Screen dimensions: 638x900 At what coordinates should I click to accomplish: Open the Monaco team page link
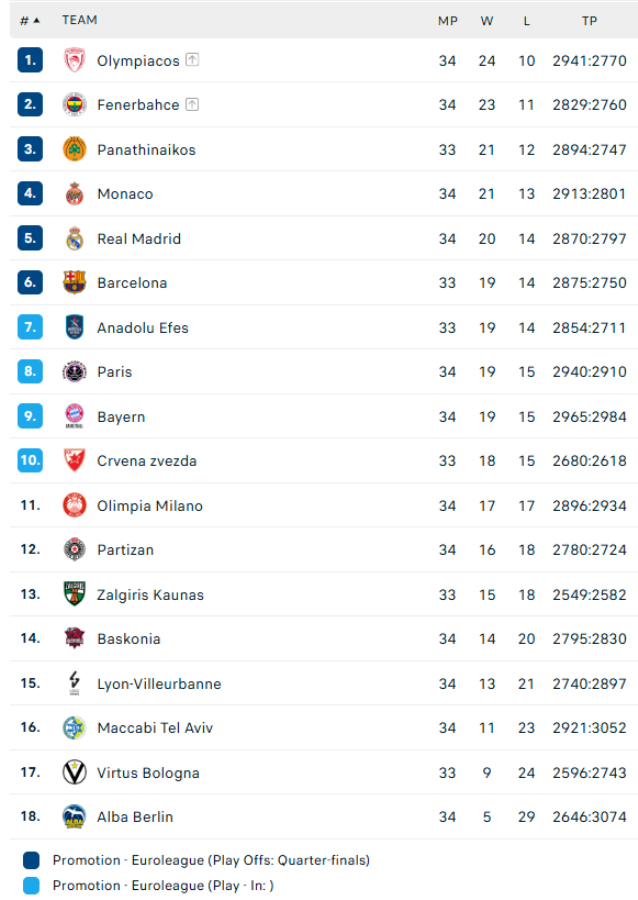(125, 194)
